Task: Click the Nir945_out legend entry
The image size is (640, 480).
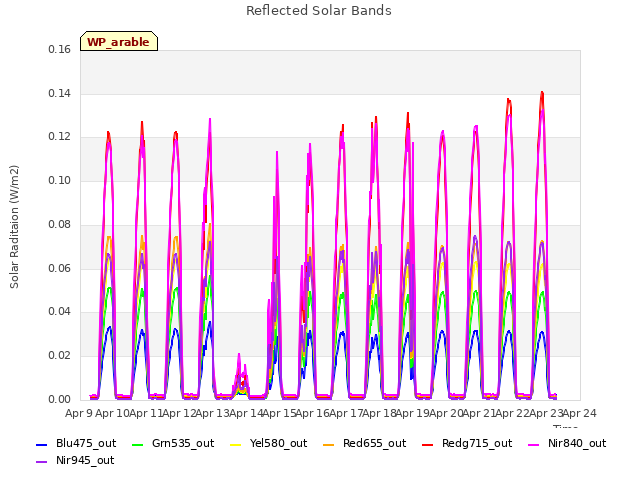Action: (x=75, y=460)
